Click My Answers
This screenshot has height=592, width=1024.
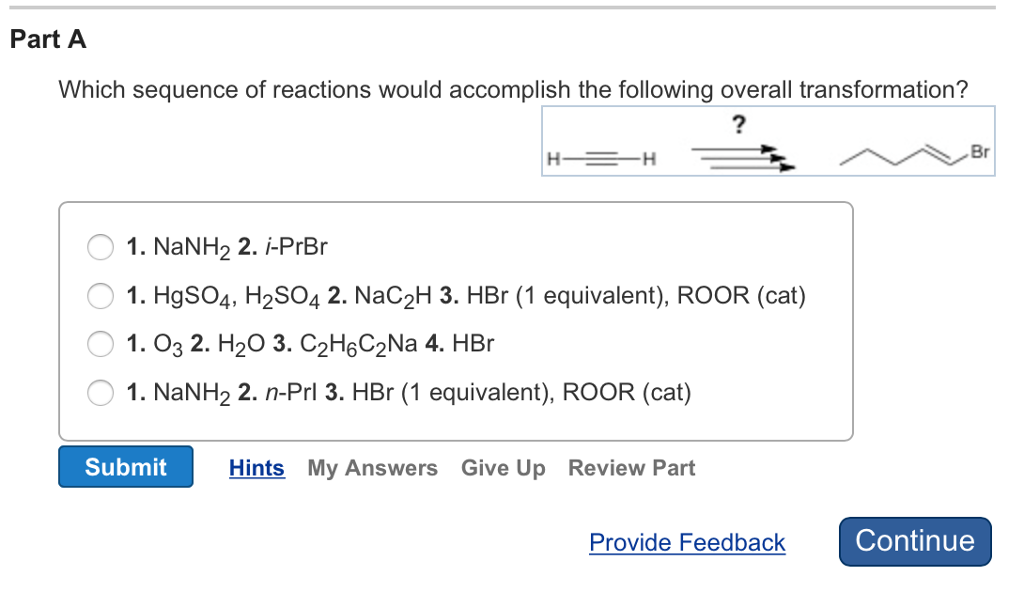click(x=372, y=467)
